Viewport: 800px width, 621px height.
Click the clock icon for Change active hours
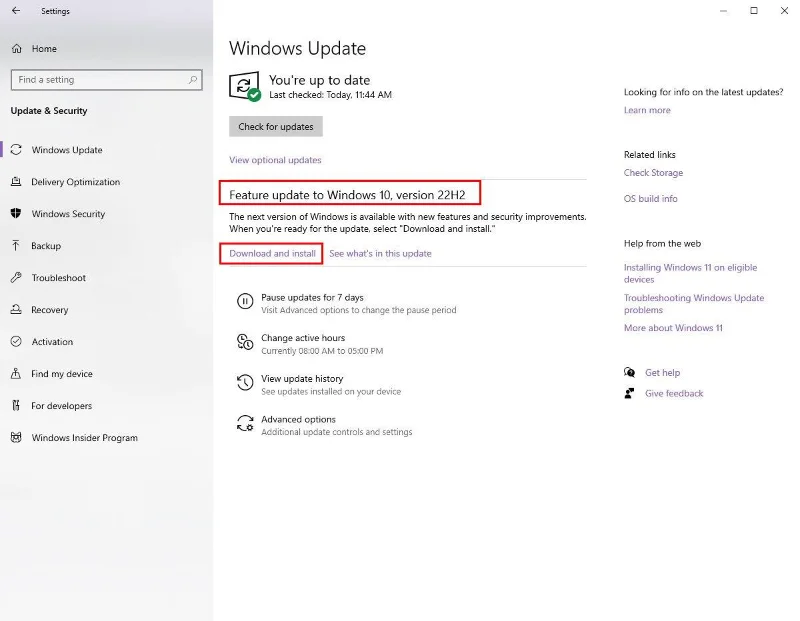click(245, 342)
